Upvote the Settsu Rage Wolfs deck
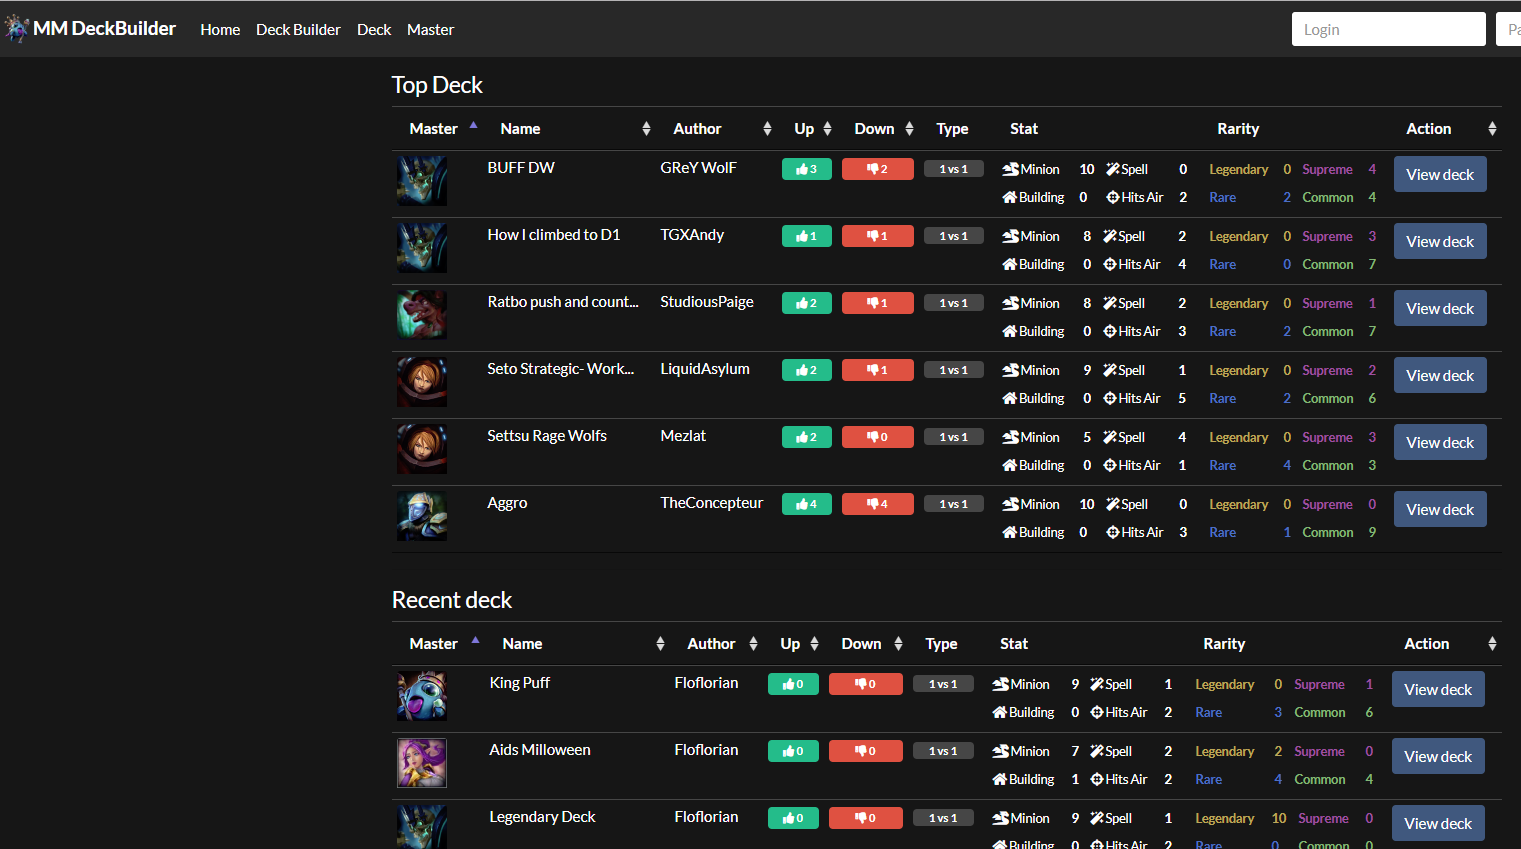The height and width of the screenshot is (849, 1521). click(807, 437)
